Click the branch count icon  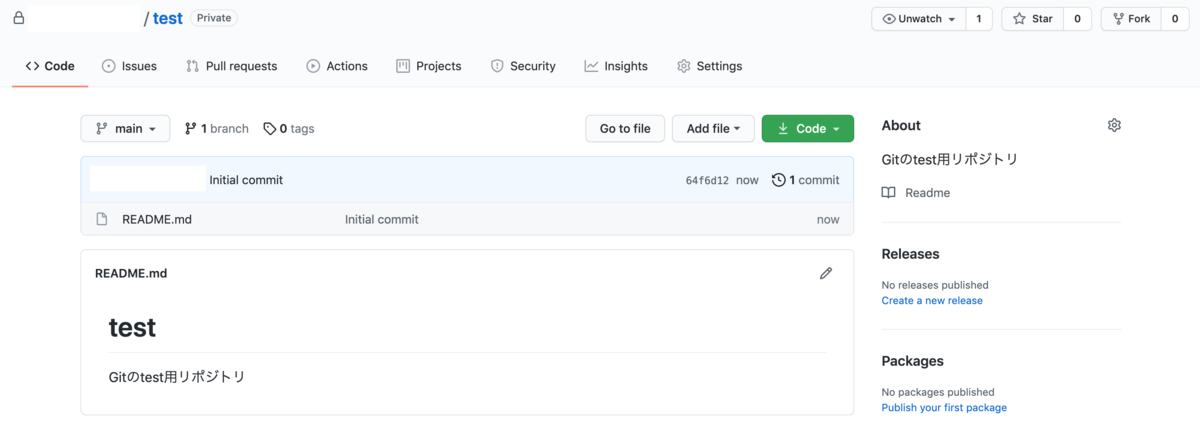[191, 129]
